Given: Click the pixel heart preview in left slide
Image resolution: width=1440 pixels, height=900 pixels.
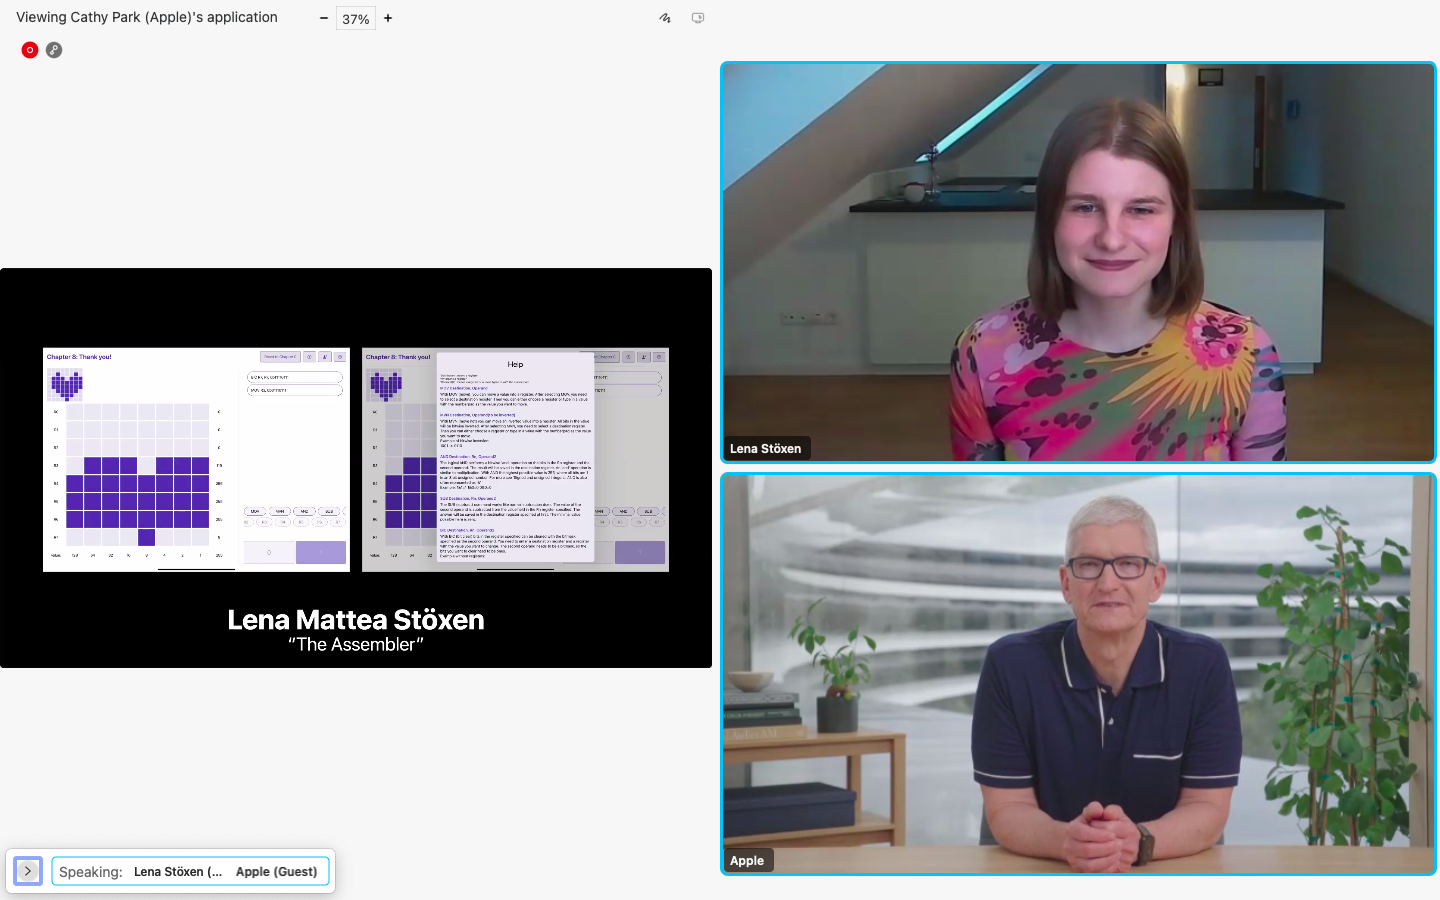Looking at the screenshot, I should point(66,384).
